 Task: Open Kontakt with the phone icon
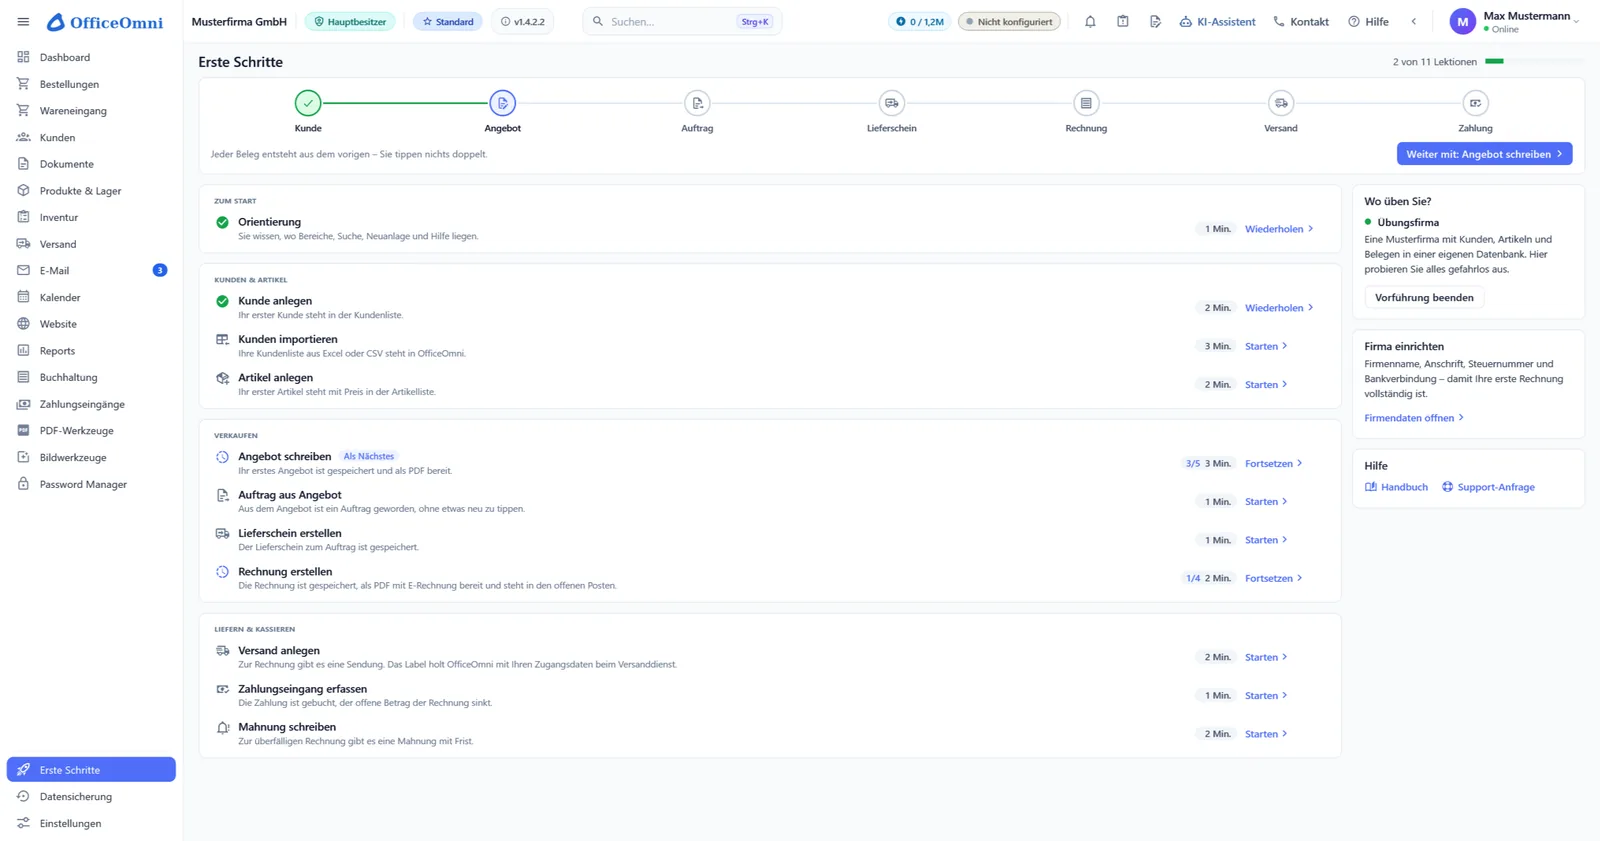pos(1301,21)
